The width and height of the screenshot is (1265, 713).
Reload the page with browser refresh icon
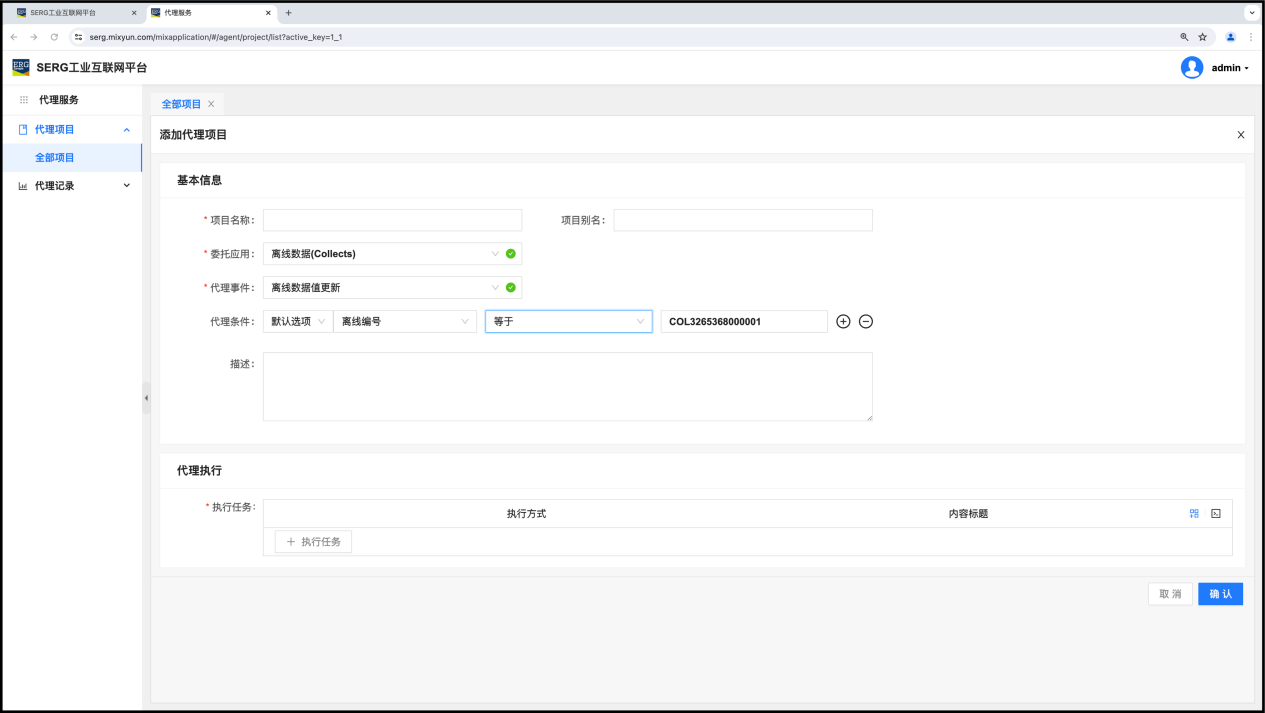click(54, 37)
